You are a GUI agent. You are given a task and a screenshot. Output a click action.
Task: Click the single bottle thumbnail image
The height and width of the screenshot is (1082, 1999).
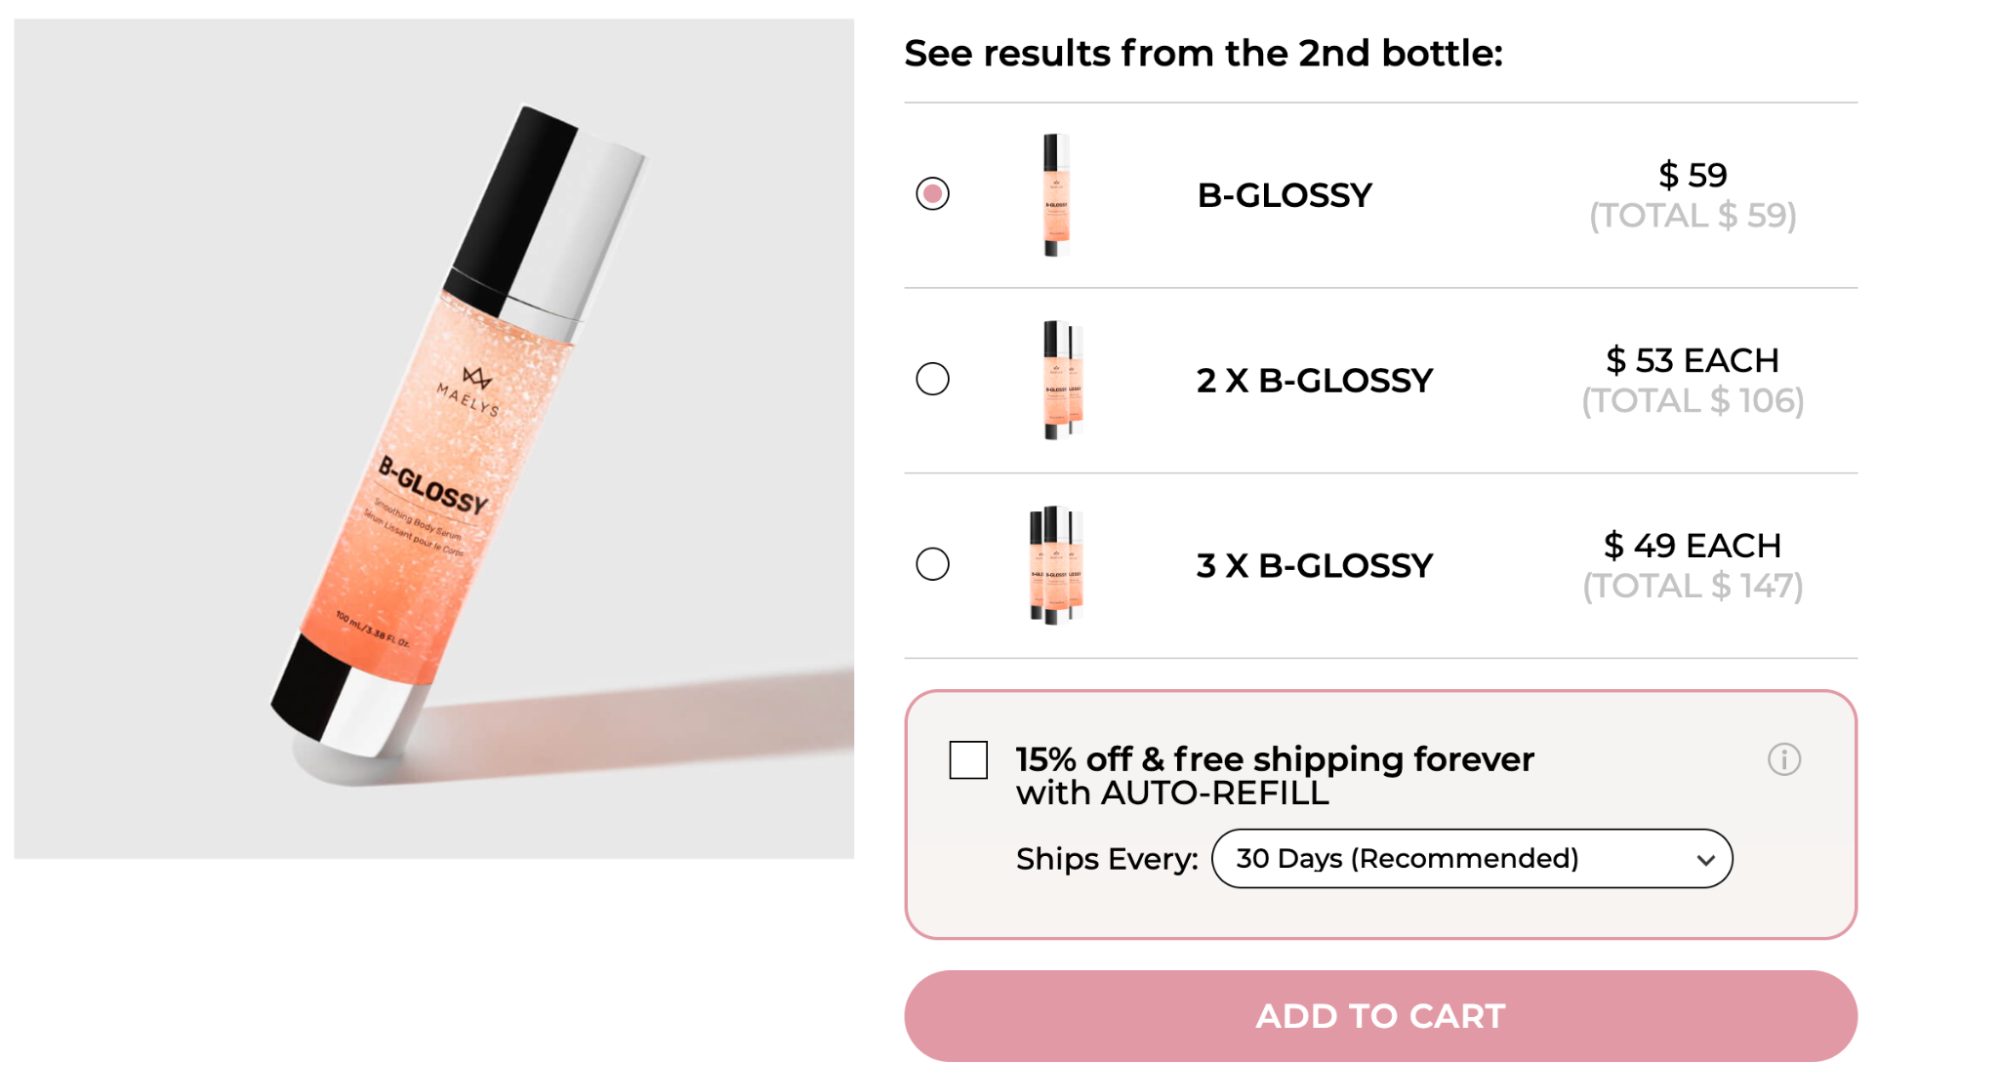click(x=1056, y=195)
